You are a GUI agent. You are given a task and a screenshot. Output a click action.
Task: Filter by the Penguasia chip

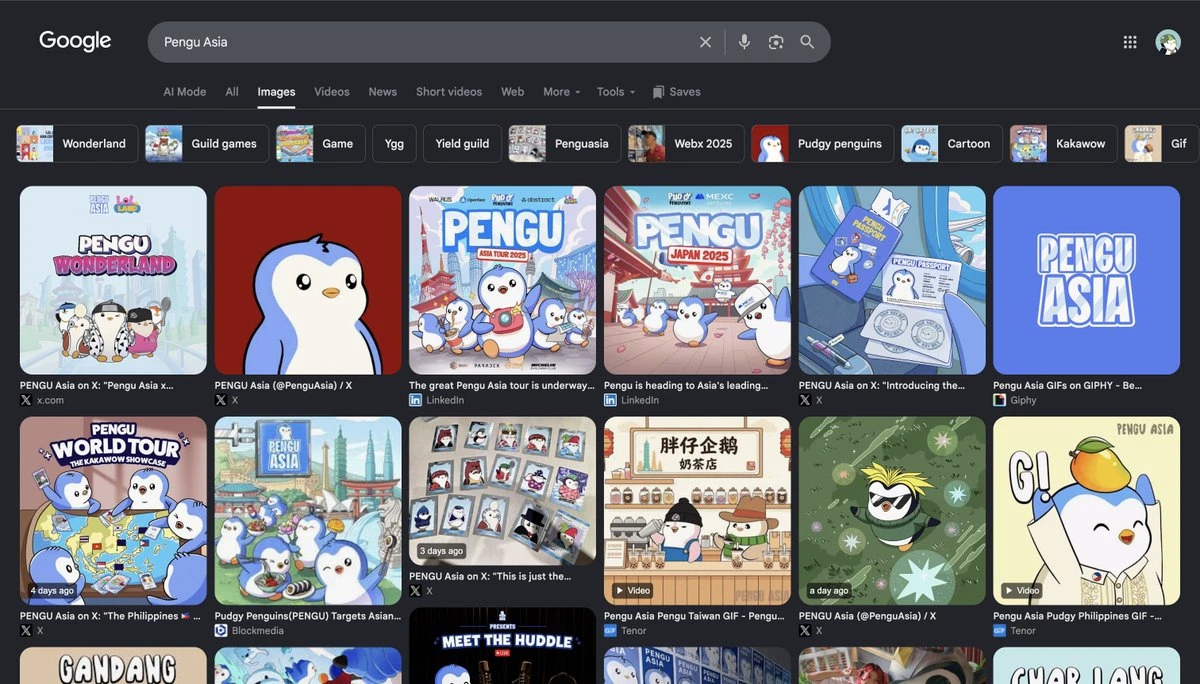pos(564,144)
